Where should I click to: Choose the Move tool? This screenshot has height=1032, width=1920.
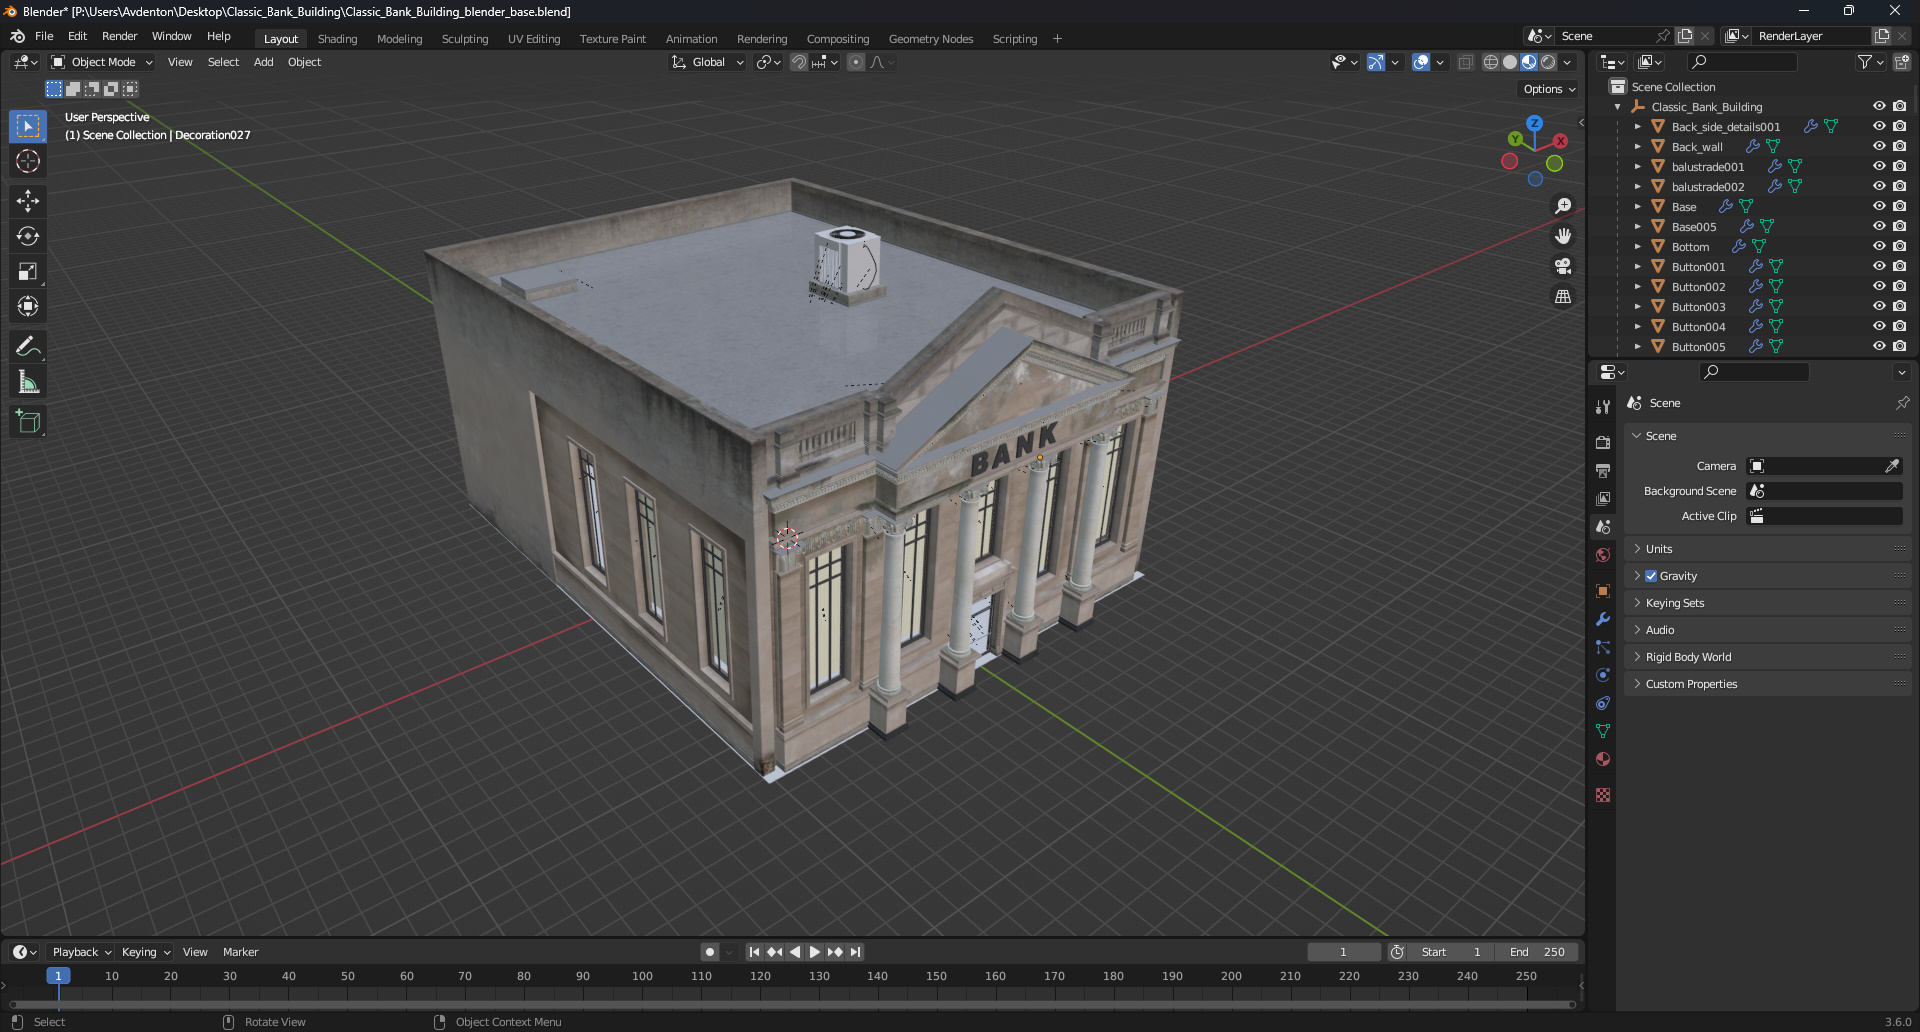pos(28,201)
